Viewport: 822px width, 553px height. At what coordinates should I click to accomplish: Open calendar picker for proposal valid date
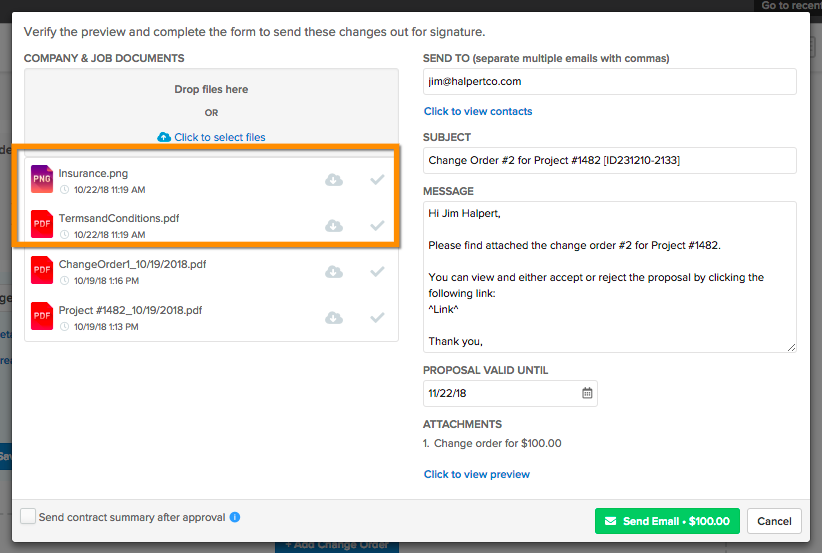588,393
